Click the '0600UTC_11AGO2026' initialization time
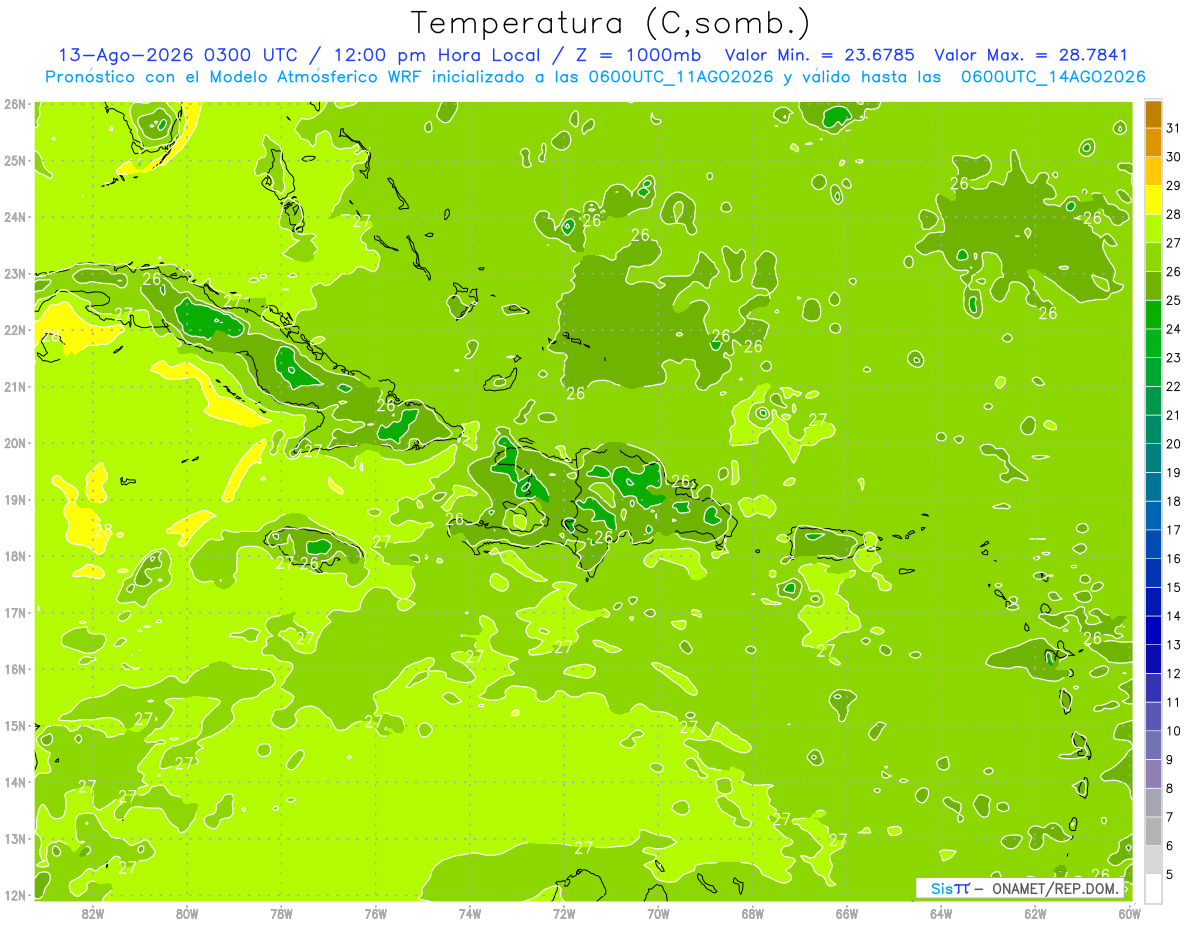 click(679, 77)
